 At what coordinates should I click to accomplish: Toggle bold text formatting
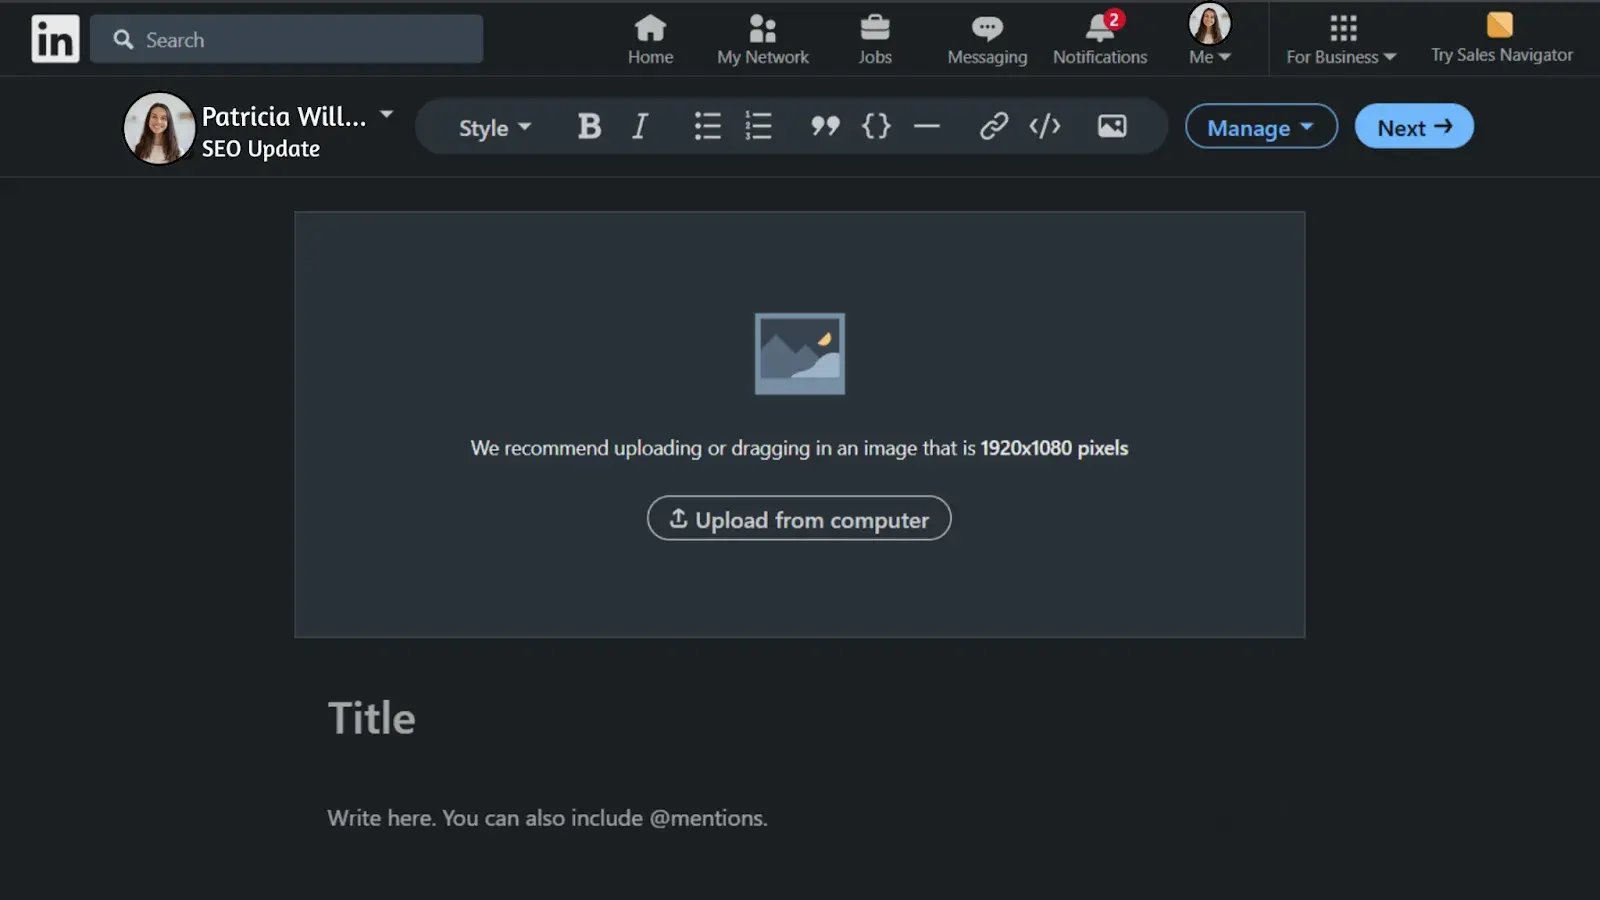[x=589, y=127]
